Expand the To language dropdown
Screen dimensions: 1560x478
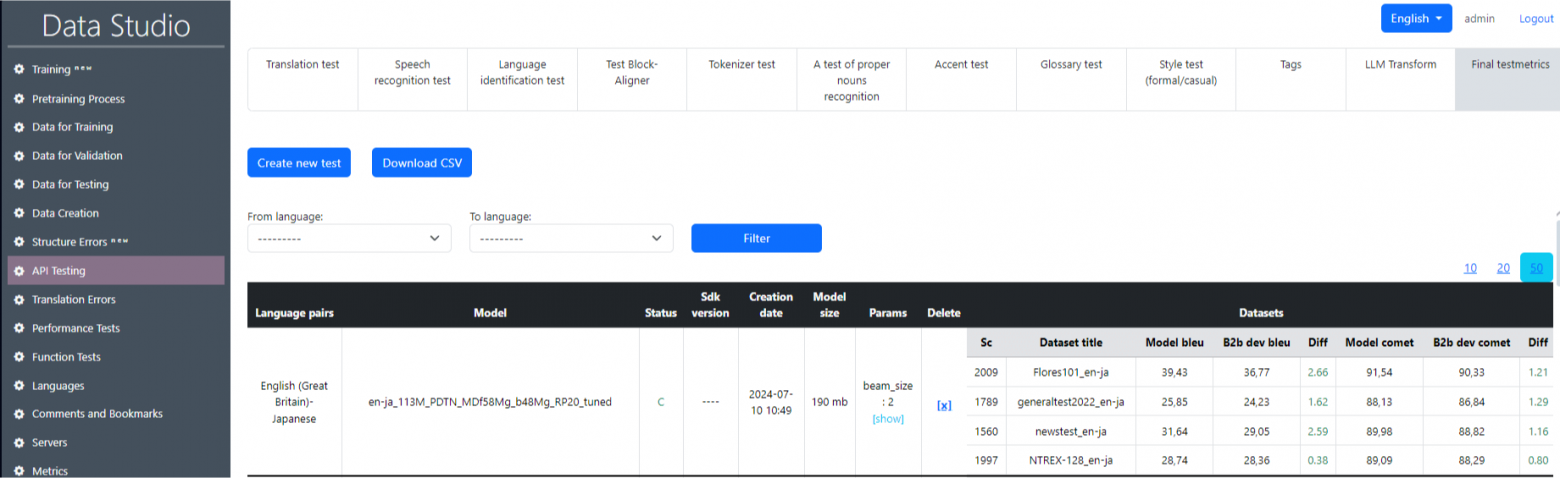click(x=571, y=238)
